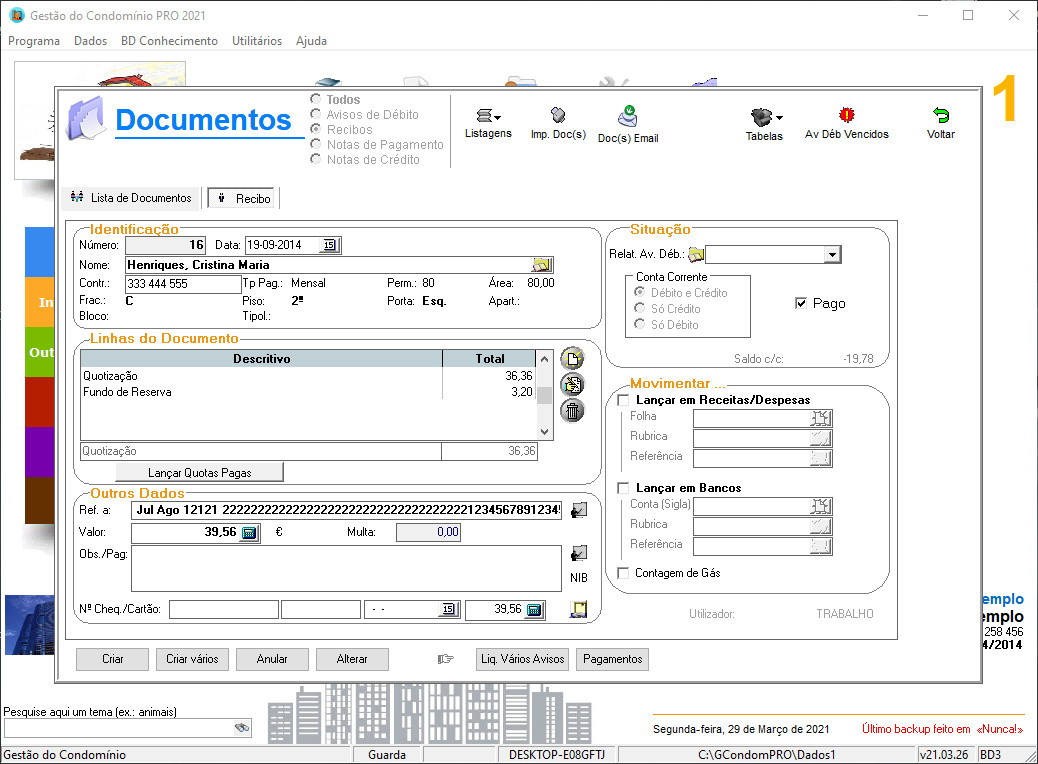1038x764 pixels.
Task: Click the pointing hand icon near Alterar
Action: tap(446, 659)
